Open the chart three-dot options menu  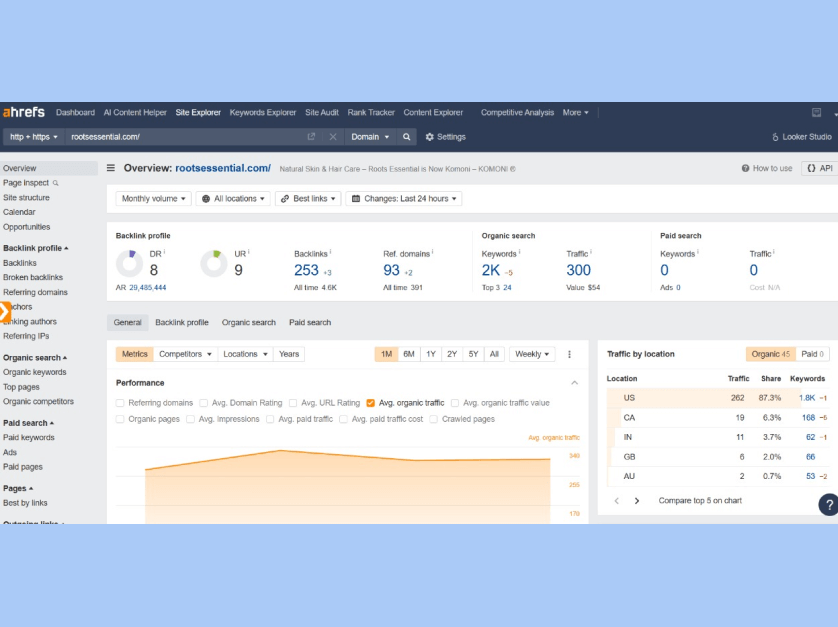pos(570,354)
